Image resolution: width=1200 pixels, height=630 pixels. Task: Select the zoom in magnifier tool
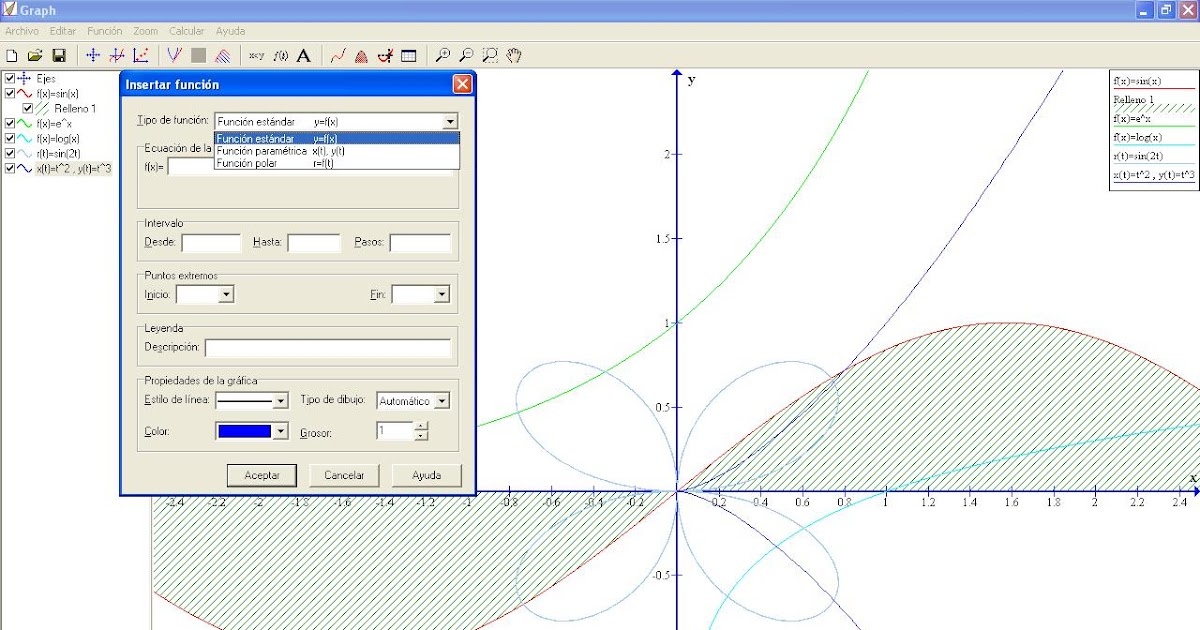click(x=444, y=55)
